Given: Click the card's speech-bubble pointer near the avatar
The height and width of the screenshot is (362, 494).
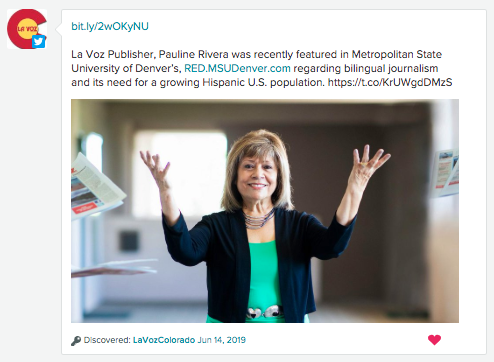Looking at the screenshot, I should [x=58, y=29].
